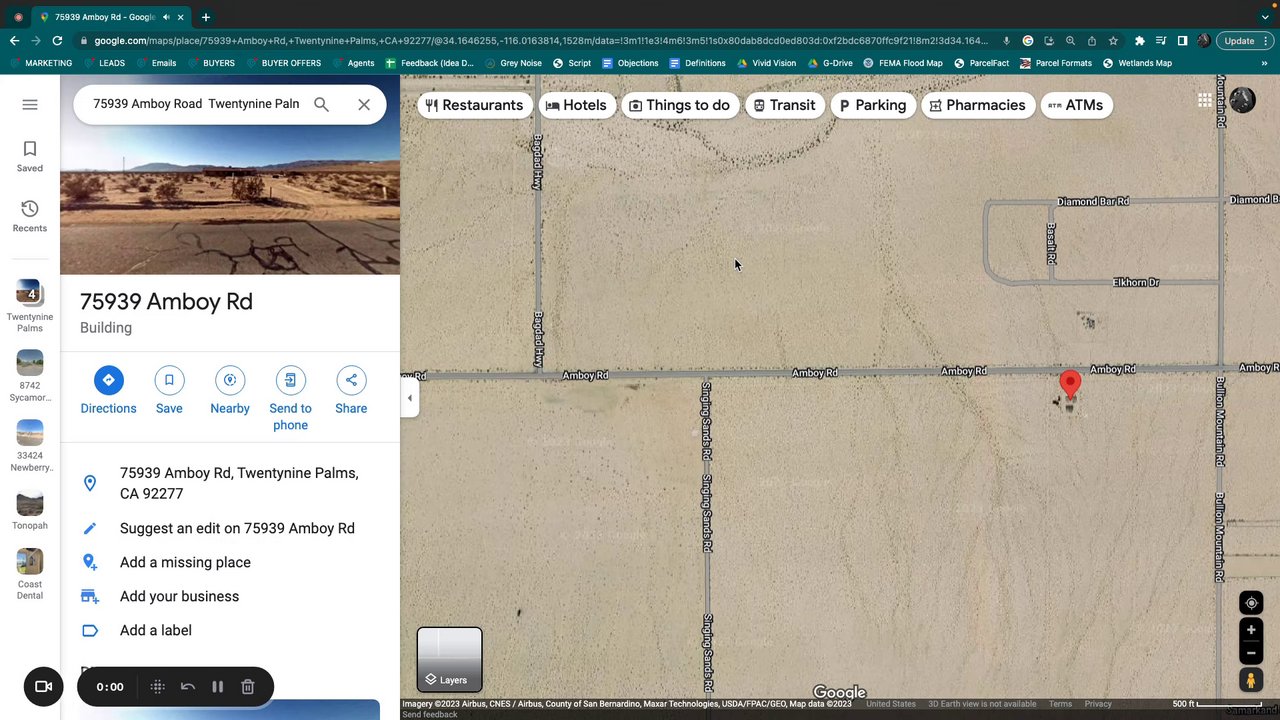
Task: Send this place to phone
Action: click(290, 399)
